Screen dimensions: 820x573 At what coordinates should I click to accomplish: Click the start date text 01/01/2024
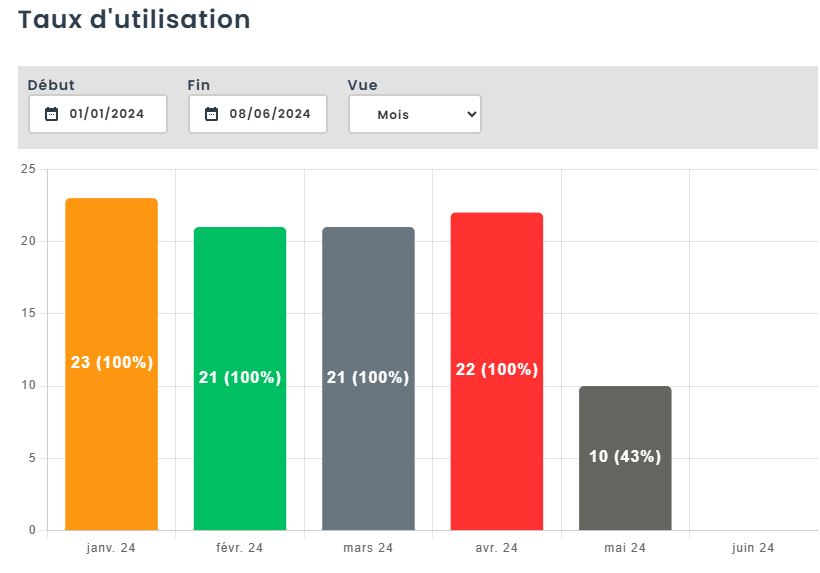106,114
